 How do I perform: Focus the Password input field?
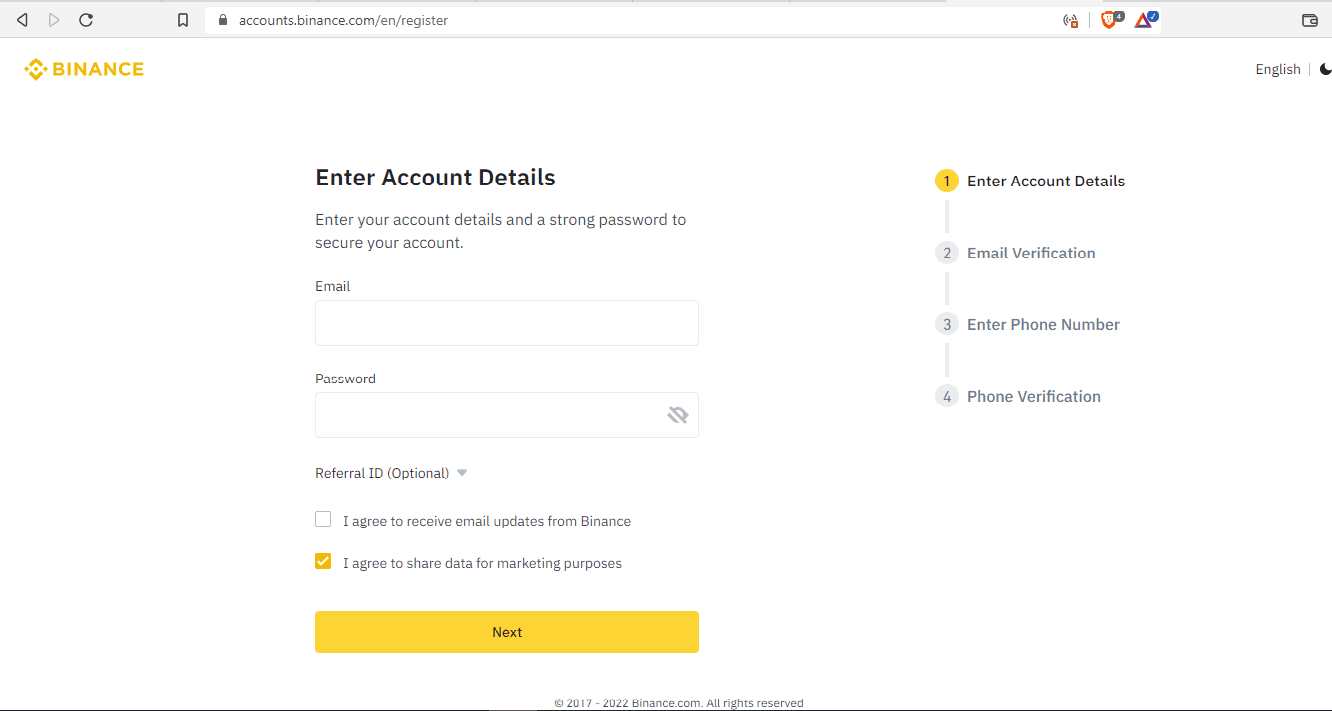[486, 415]
